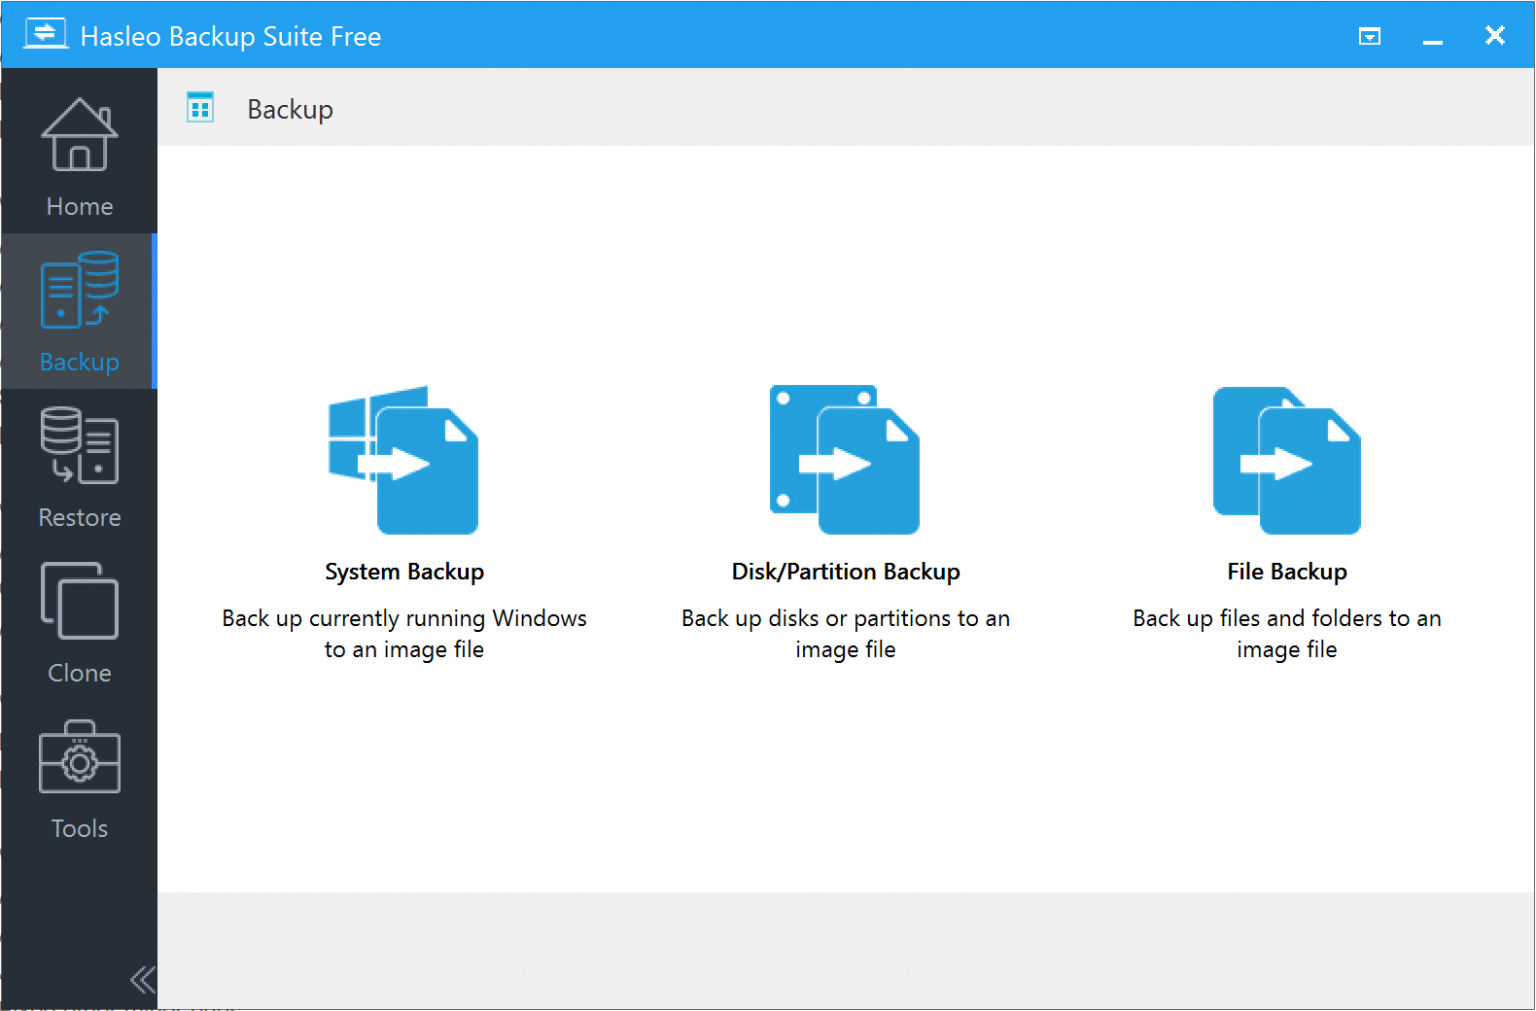
Task: Select the Clone icon in the sidebar
Action: pyautogui.click(x=78, y=602)
